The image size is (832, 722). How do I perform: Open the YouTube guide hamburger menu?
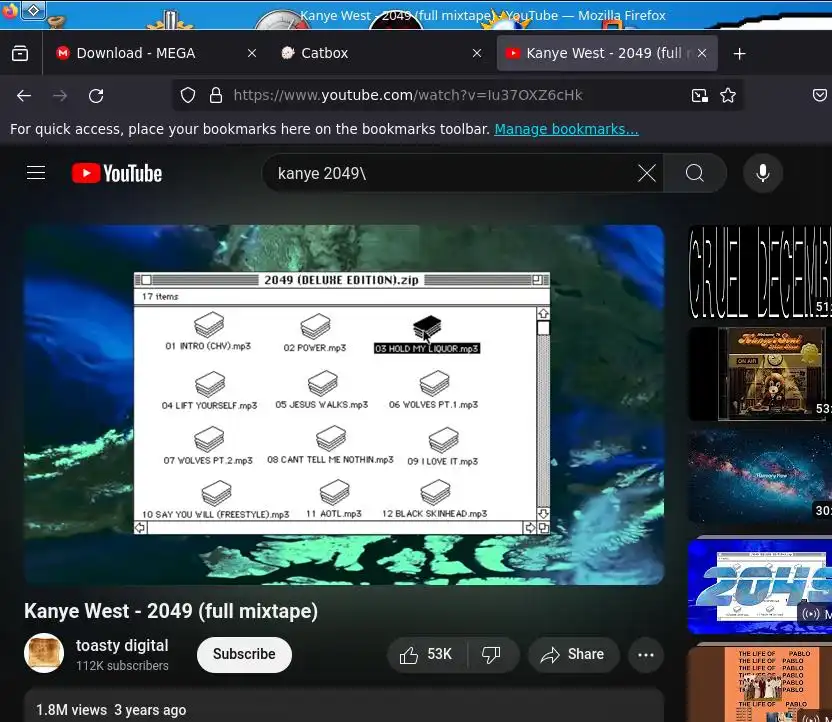pos(36,173)
